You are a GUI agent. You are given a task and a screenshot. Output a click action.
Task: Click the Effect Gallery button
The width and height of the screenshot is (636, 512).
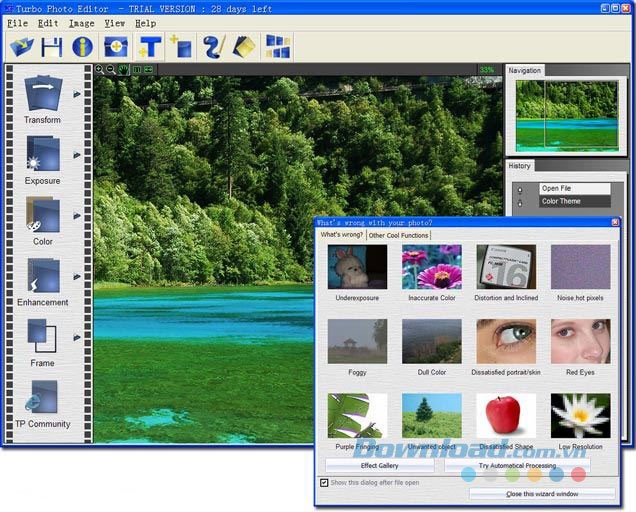point(380,465)
